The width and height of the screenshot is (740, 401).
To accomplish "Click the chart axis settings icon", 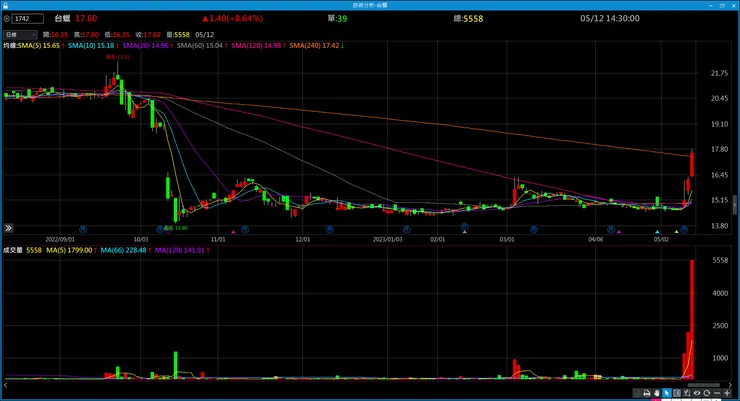I will coord(687,393).
